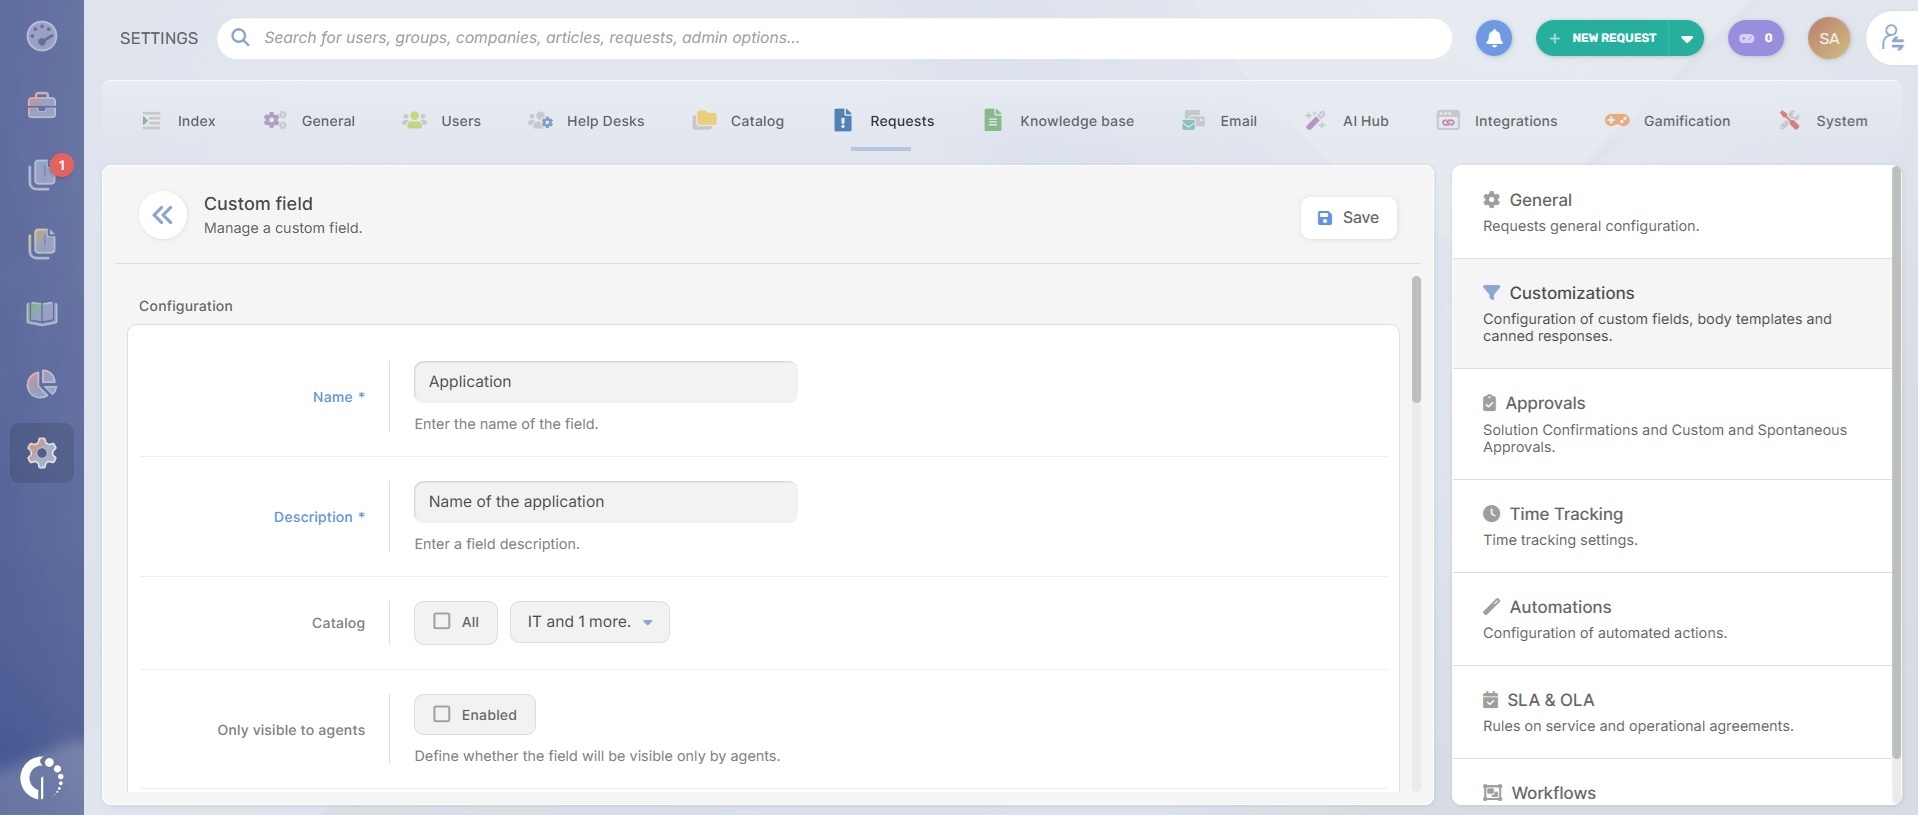Click the Description input field
This screenshot has height=815, width=1918.
pyautogui.click(x=606, y=502)
